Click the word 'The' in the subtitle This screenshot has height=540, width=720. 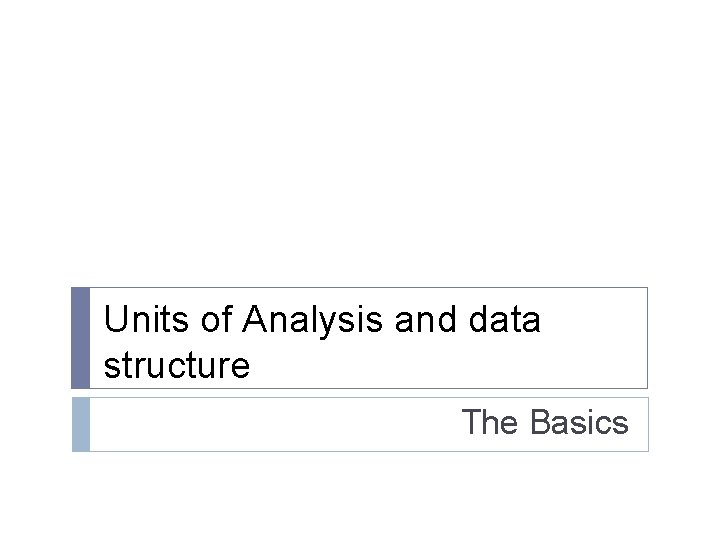coord(490,423)
